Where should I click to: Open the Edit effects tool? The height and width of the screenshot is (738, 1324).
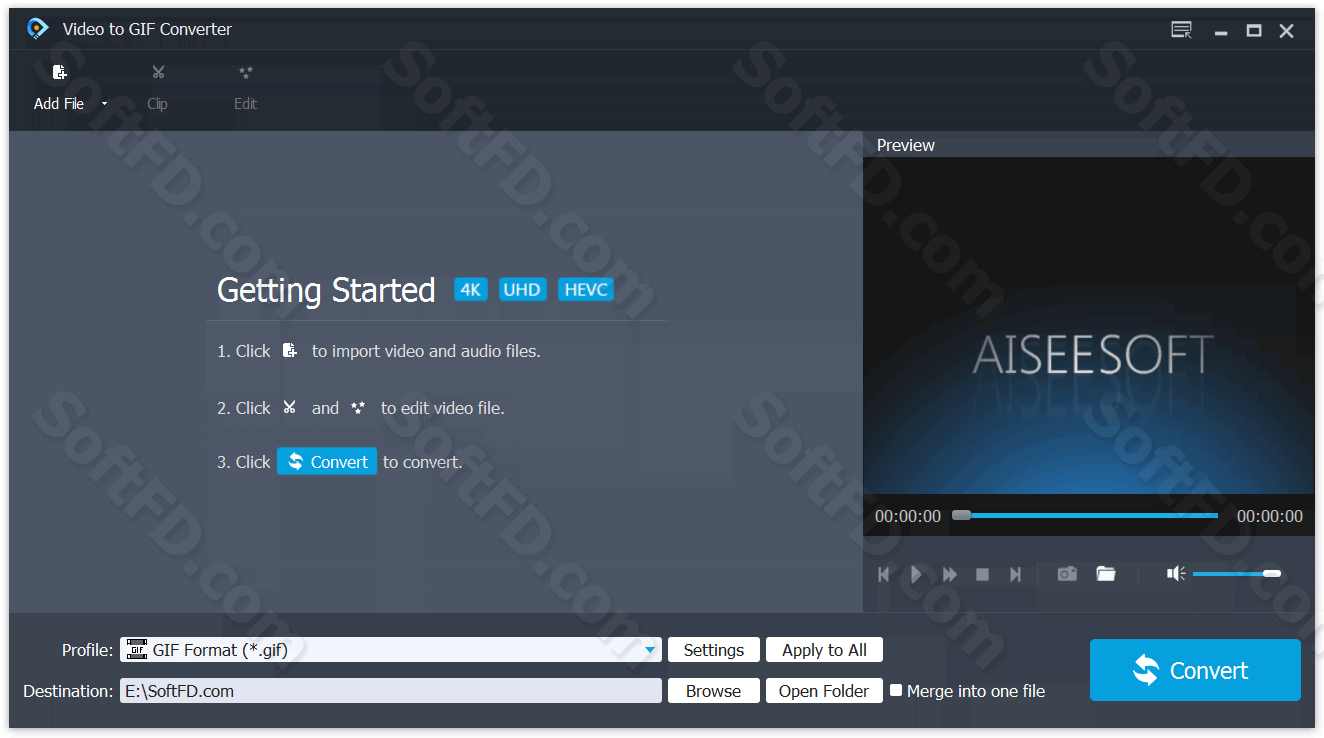point(246,73)
